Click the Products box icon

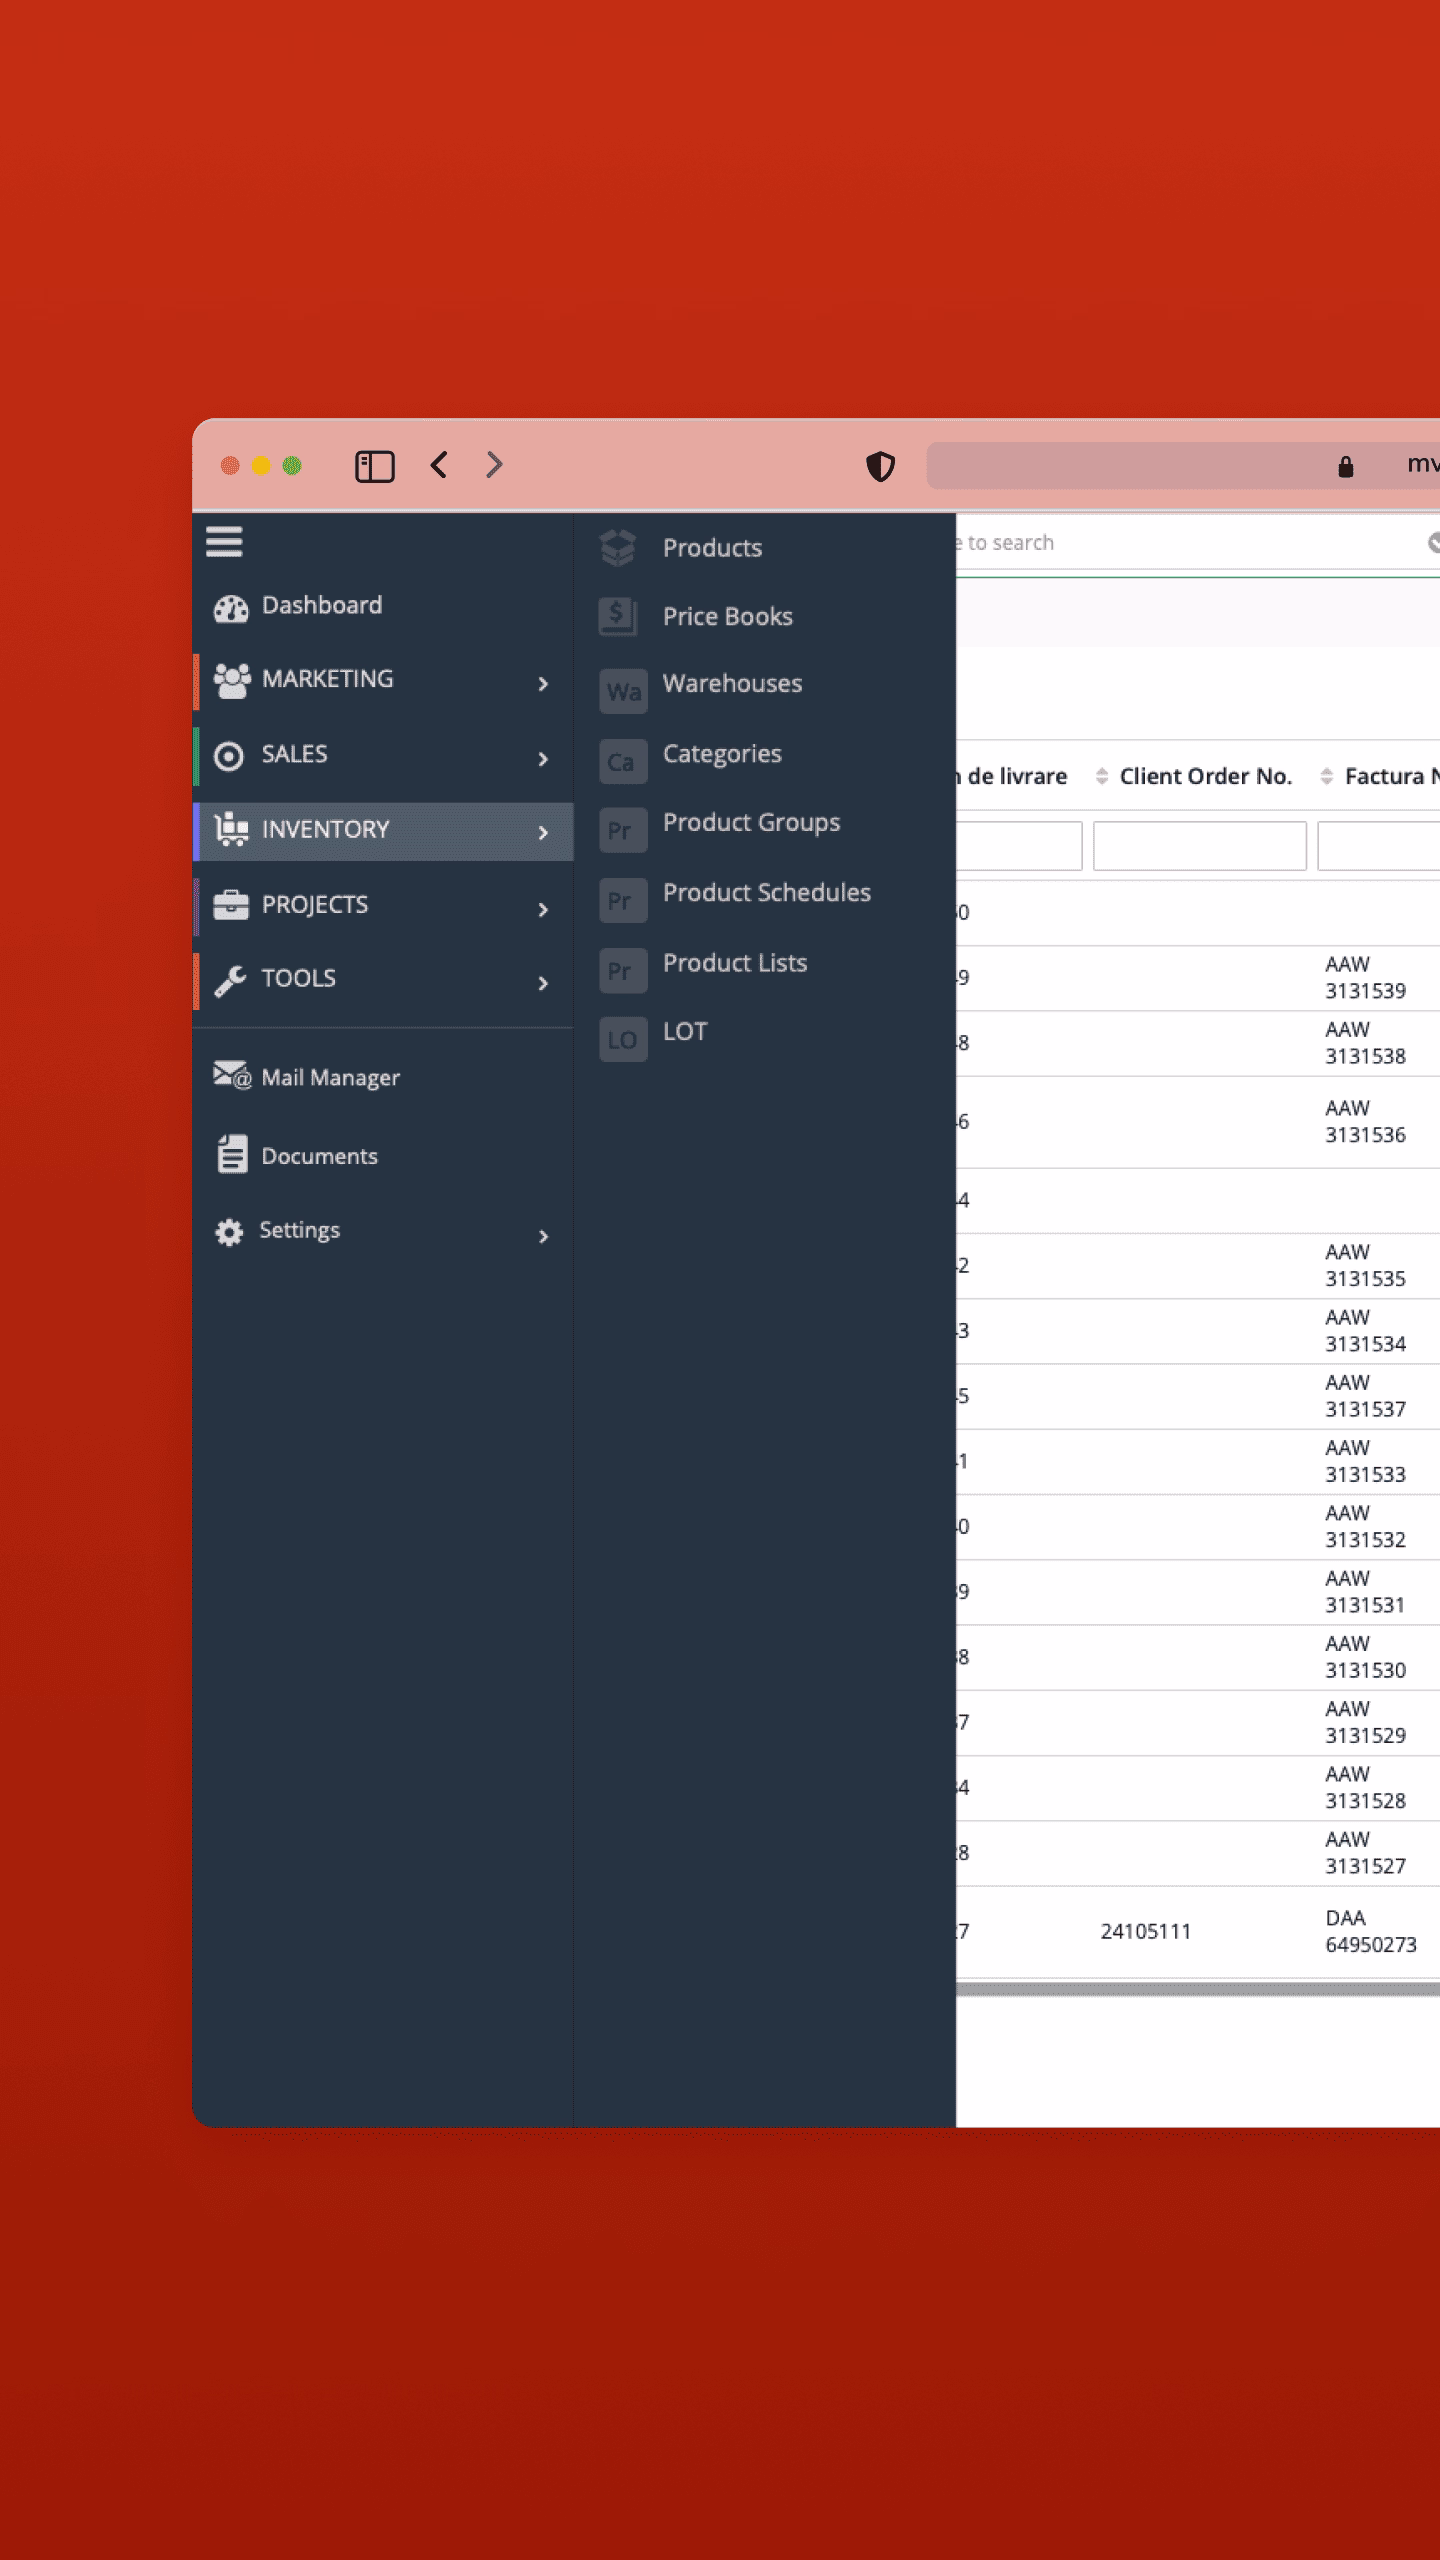tap(618, 548)
